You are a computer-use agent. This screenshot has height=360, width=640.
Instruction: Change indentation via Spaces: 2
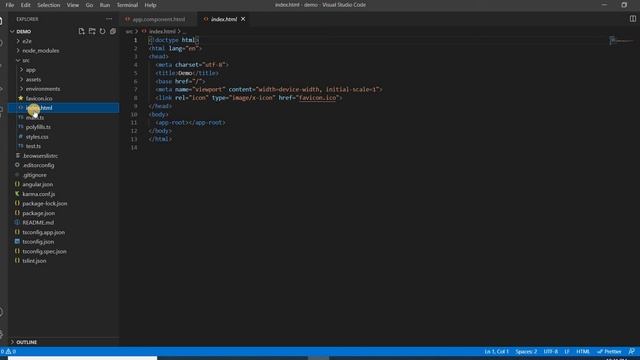tap(526, 351)
